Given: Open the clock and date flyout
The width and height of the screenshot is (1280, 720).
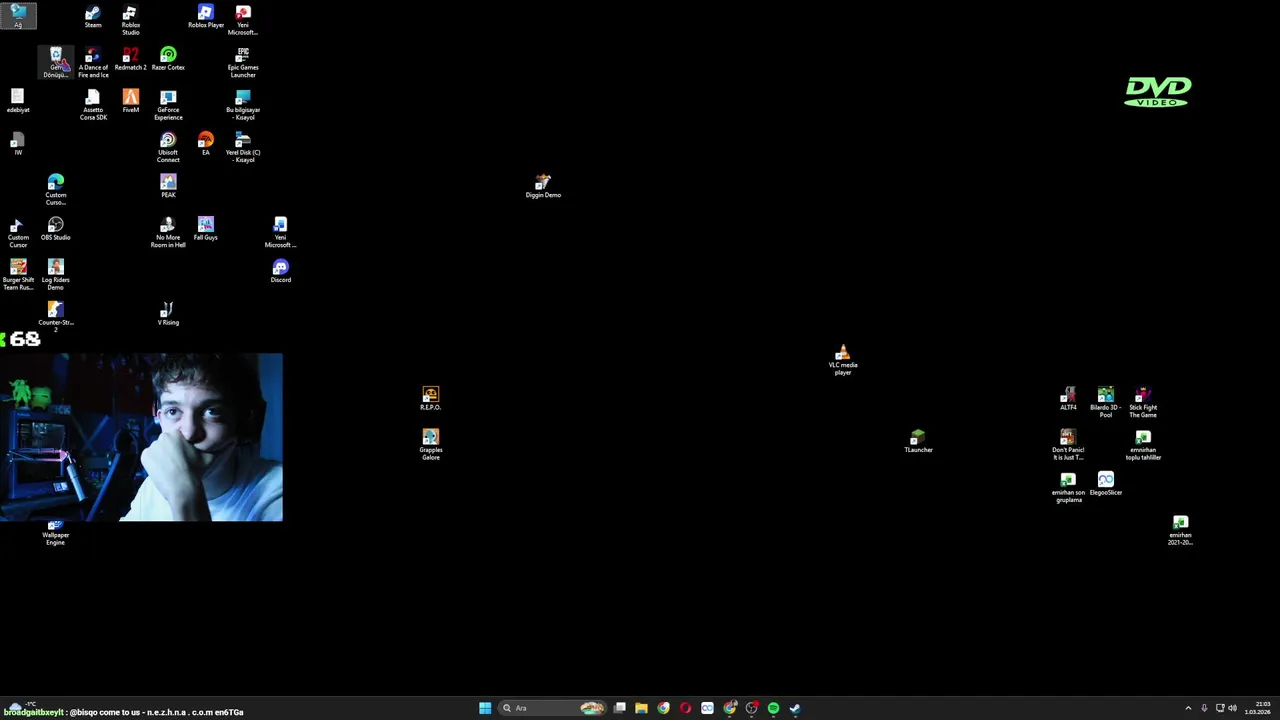Looking at the screenshot, I should pyautogui.click(x=1258, y=708).
